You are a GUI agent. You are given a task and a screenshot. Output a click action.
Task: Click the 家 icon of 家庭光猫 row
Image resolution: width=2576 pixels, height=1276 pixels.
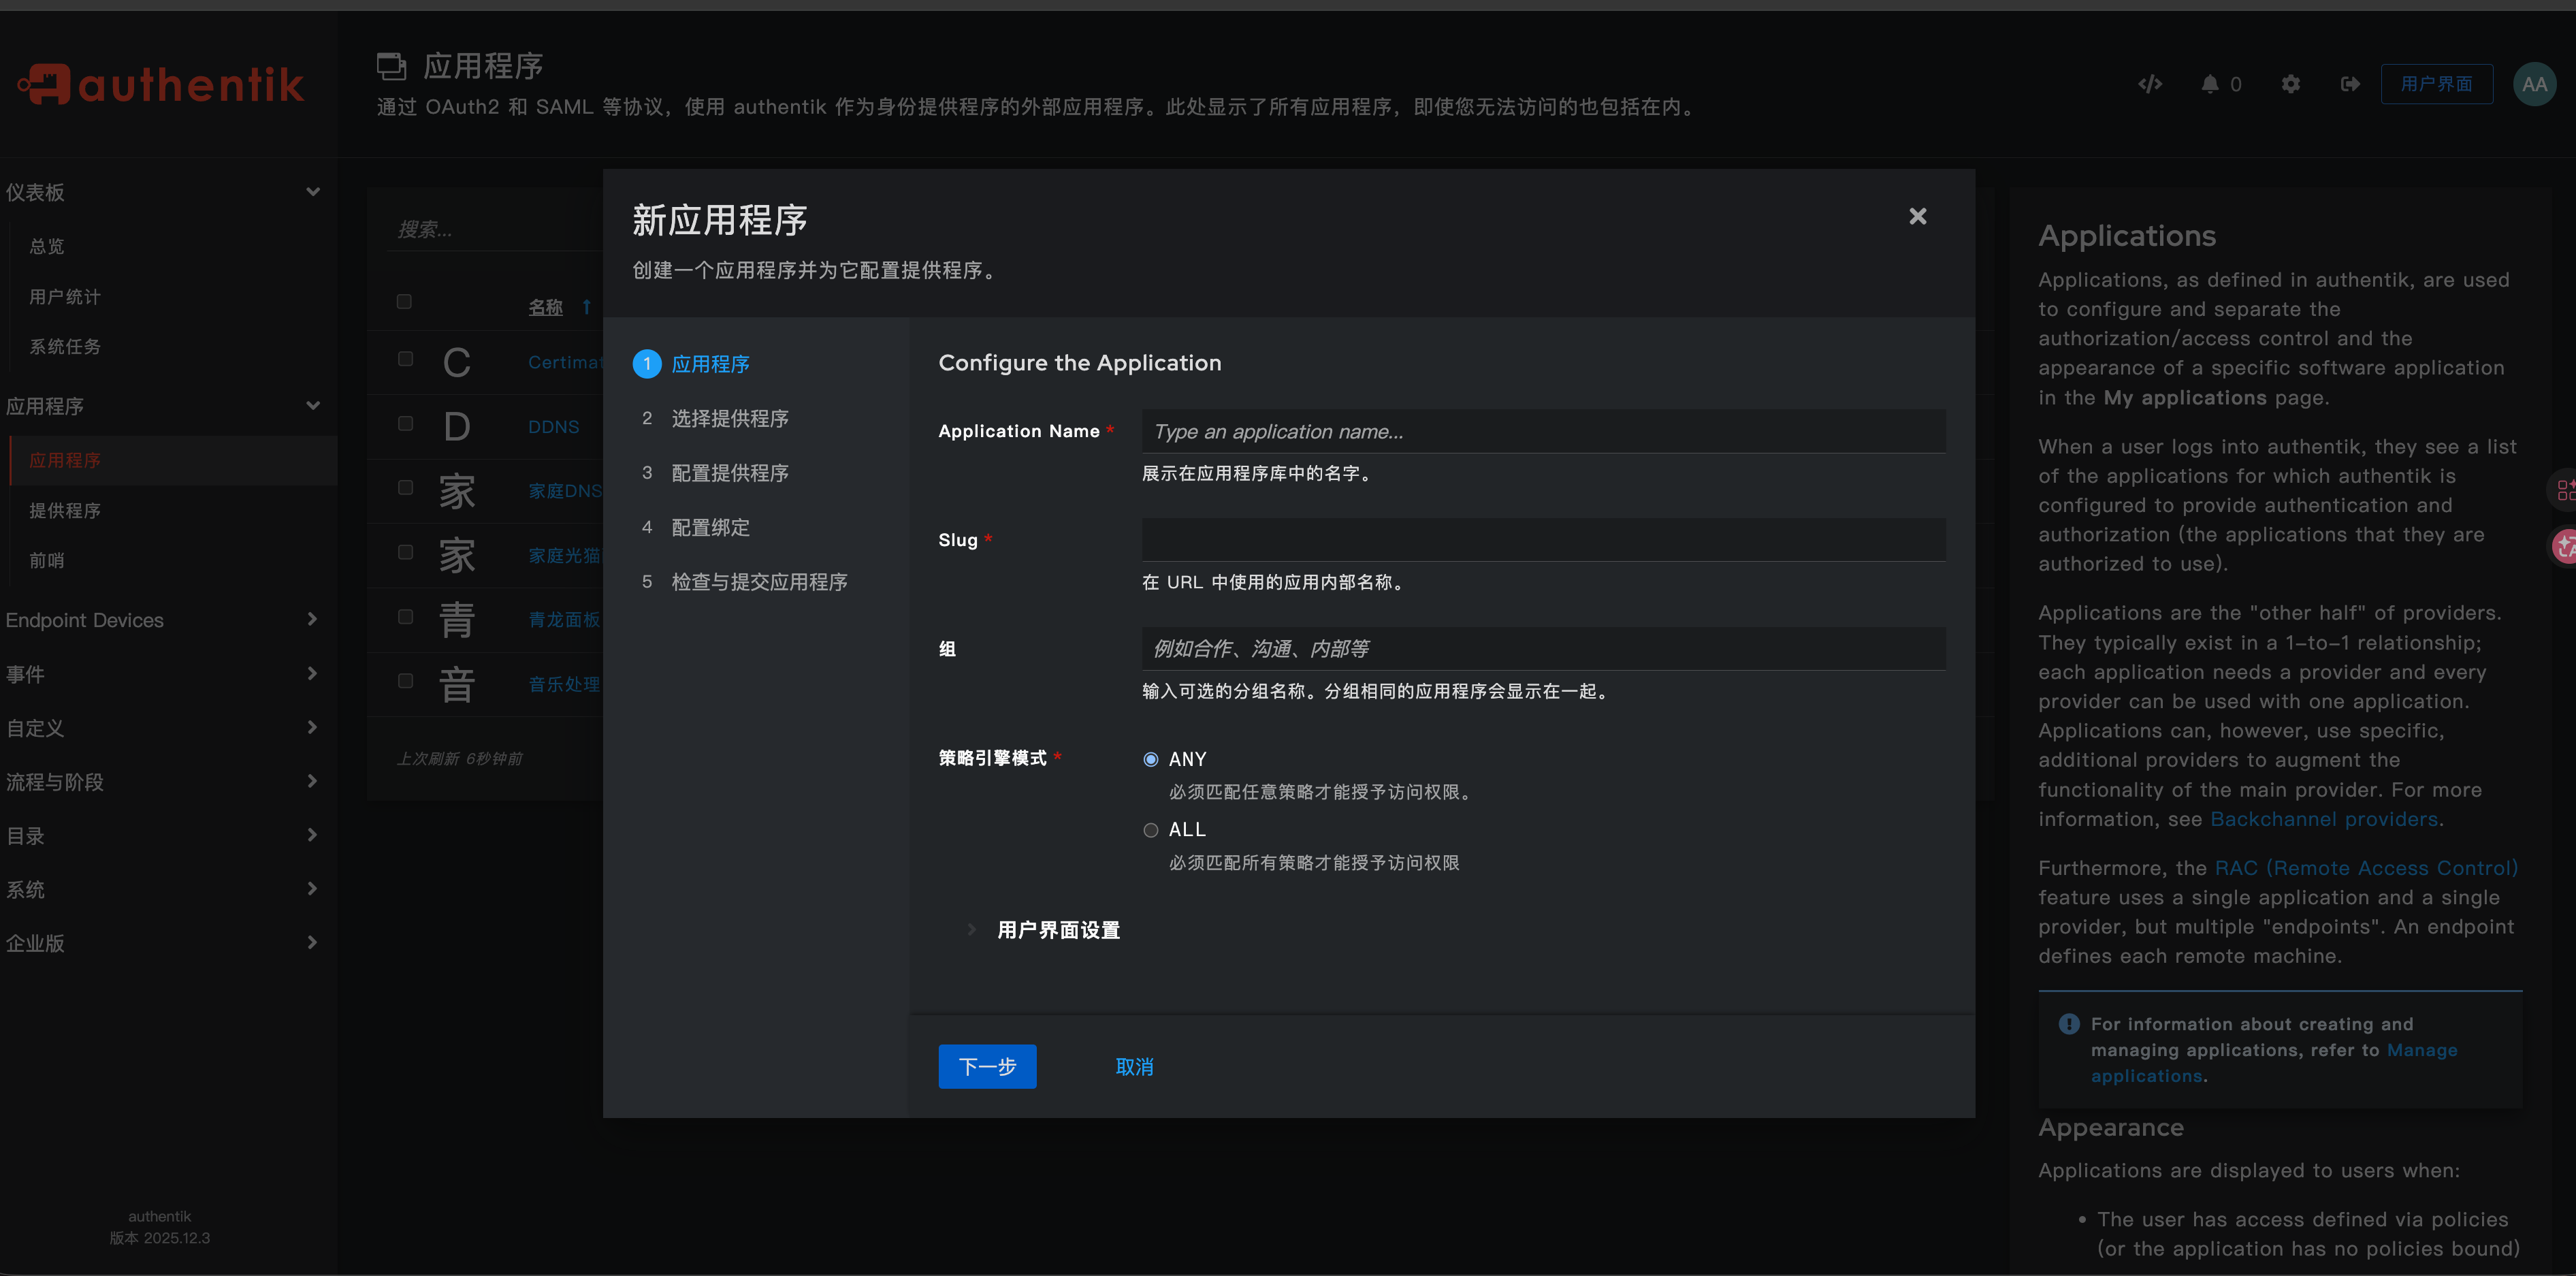[x=457, y=555]
